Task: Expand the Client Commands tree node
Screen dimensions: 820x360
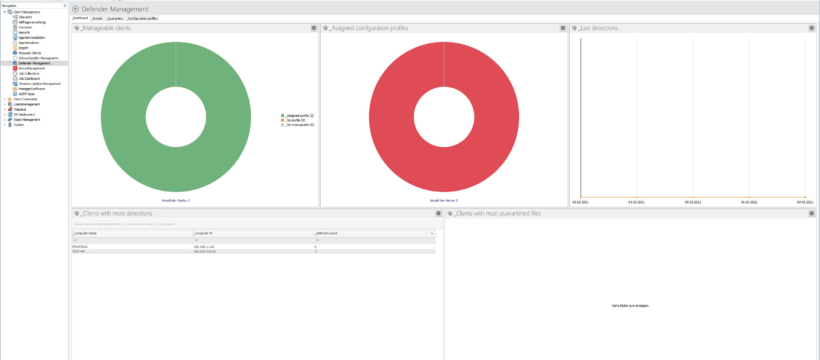Action: click(x=5, y=99)
